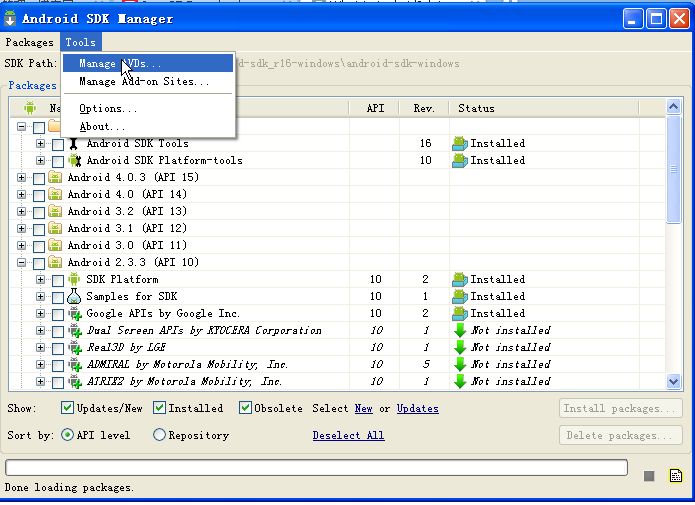Expand the Android 3.1 (API 12) node
Screen dimensions: 695x505
(x=21, y=228)
